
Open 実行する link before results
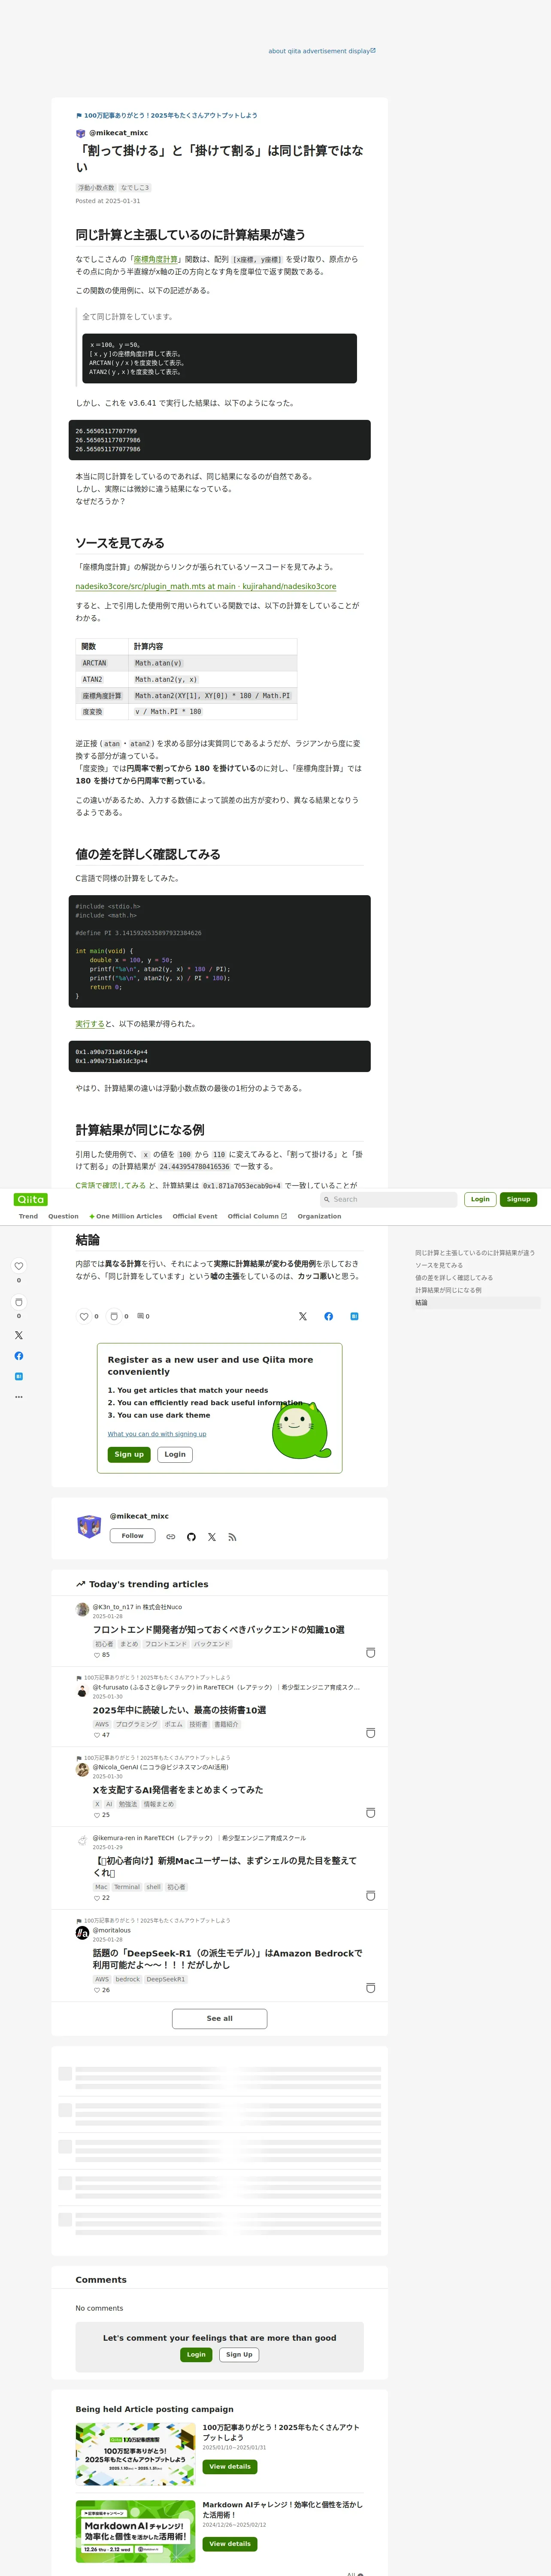tap(90, 1024)
